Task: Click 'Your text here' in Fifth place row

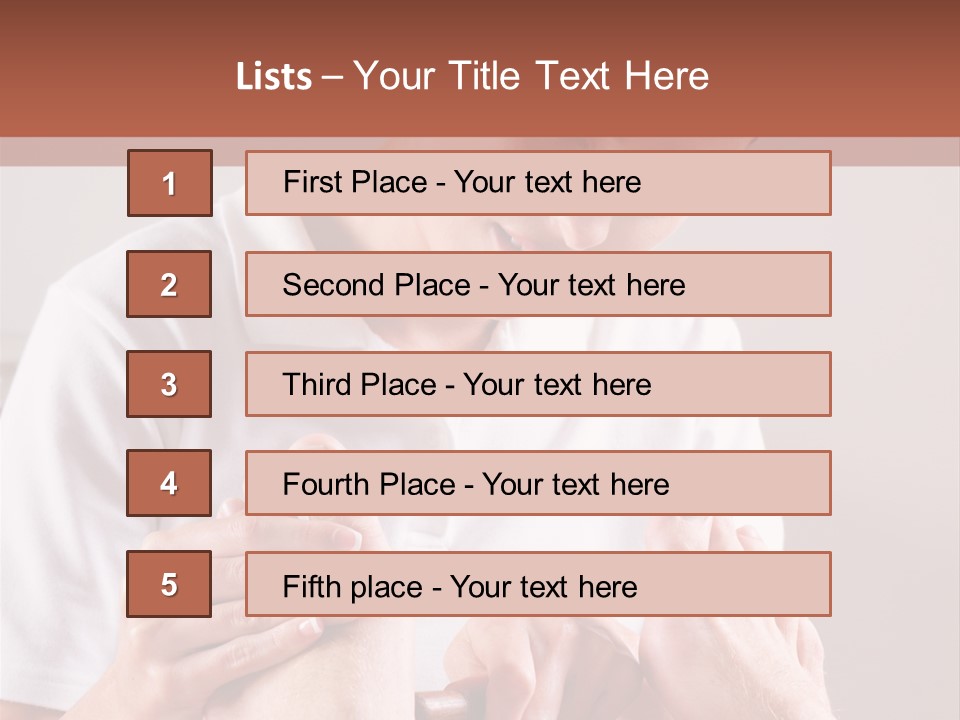Action: (x=543, y=586)
